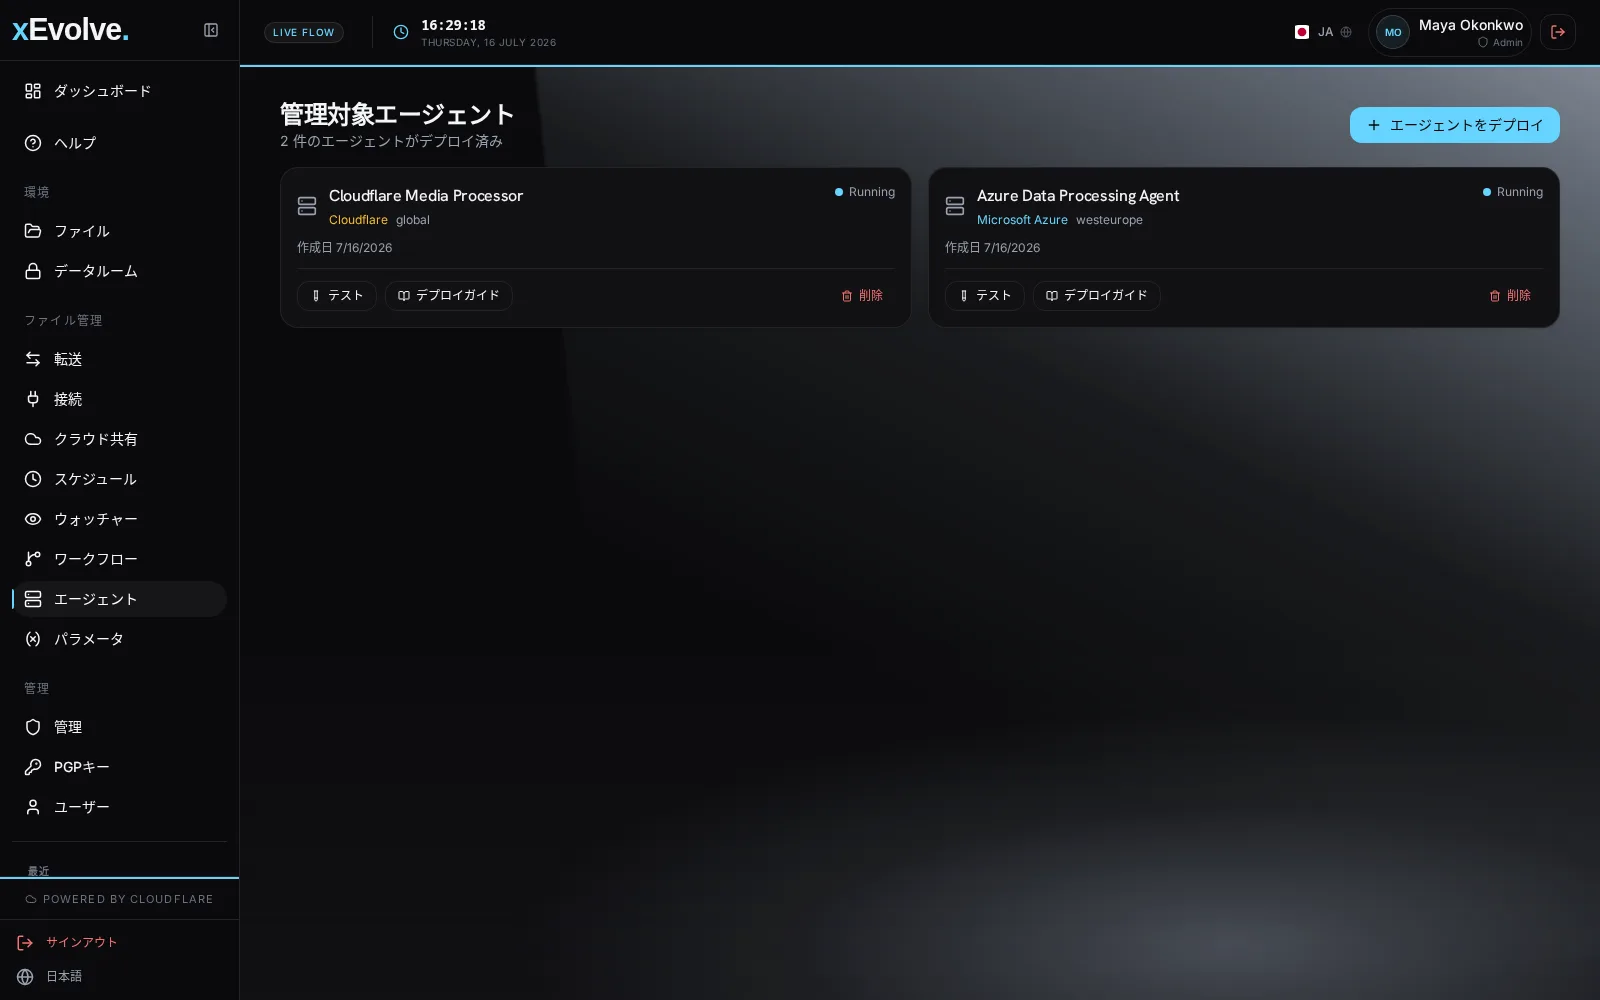Open 接続 connections
Image resolution: width=1600 pixels, height=1000 pixels.
(119, 399)
